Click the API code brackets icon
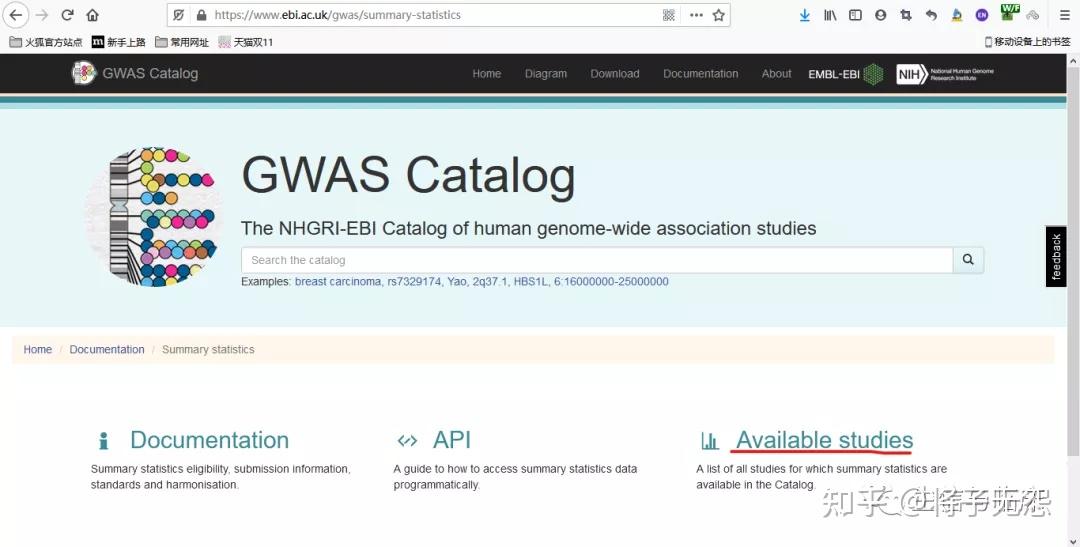The width and height of the screenshot is (1080, 547). click(407, 441)
